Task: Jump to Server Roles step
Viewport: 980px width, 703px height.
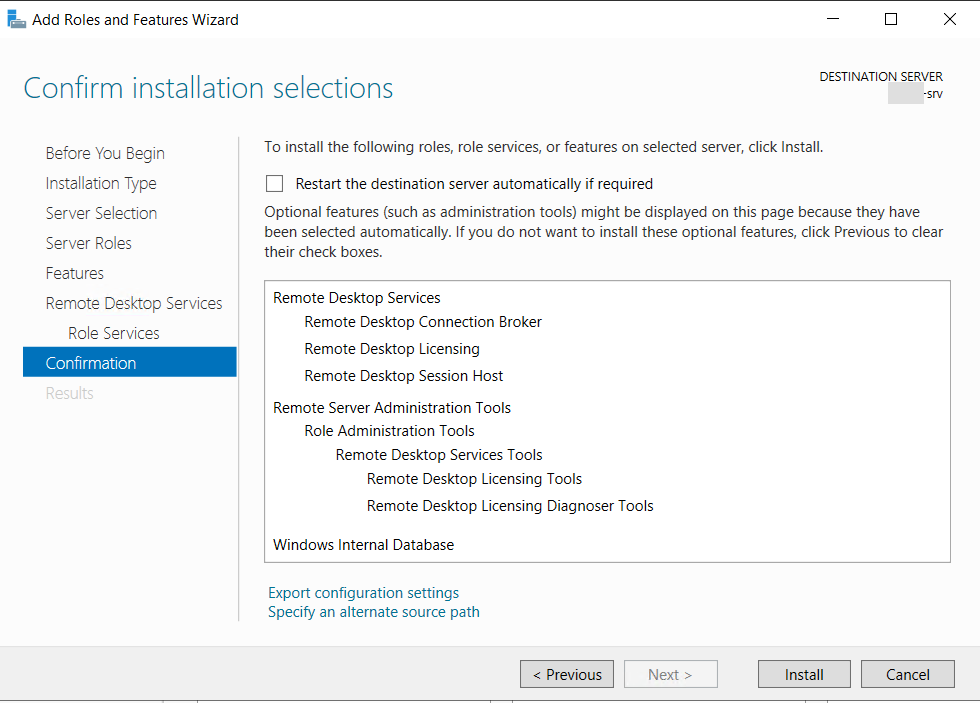Action: coord(89,243)
